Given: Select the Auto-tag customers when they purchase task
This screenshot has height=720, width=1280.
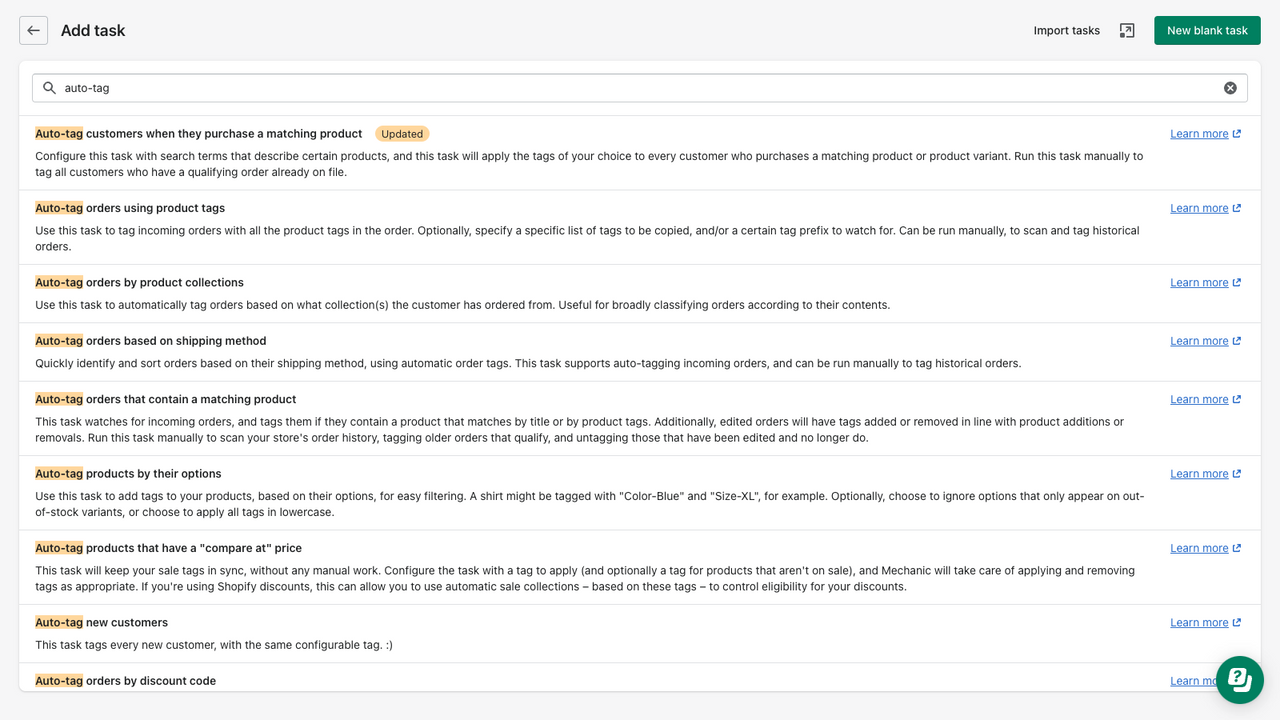Looking at the screenshot, I should [198, 133].
